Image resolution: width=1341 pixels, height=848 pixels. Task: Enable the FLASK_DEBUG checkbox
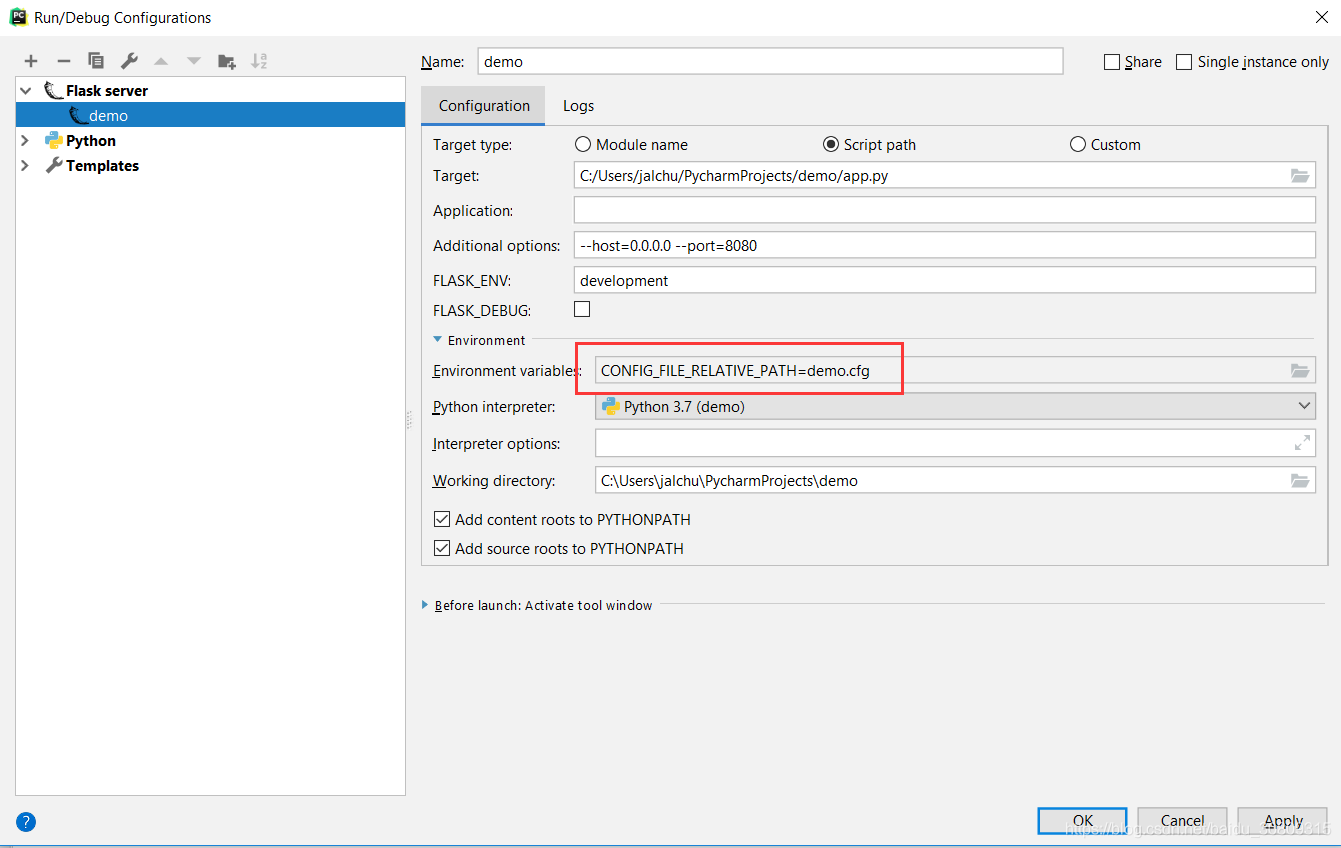582,309
